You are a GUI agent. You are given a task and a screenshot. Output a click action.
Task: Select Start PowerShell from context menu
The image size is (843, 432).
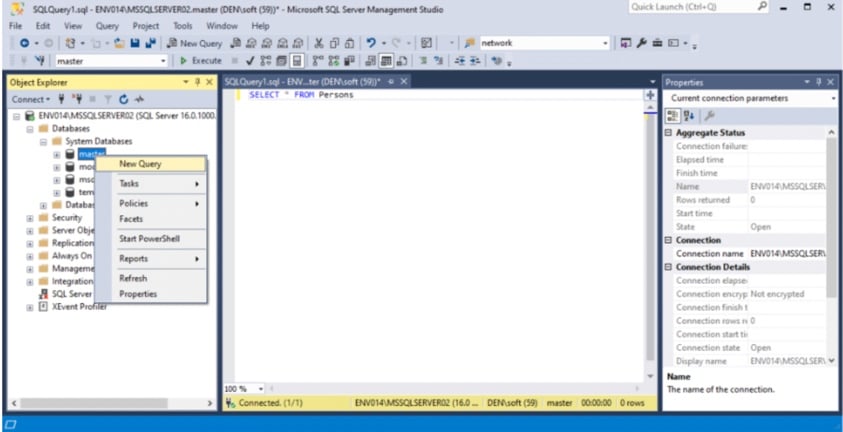coord(149,239)
